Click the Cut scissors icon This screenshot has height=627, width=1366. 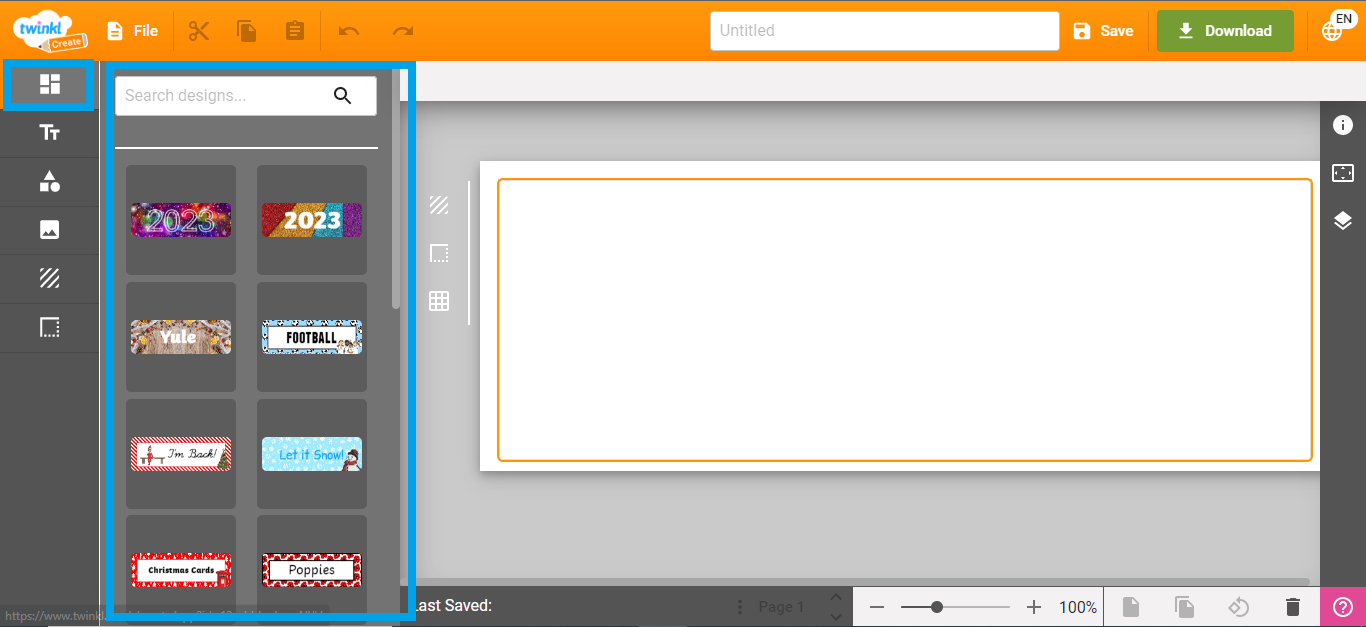point(199,30)
